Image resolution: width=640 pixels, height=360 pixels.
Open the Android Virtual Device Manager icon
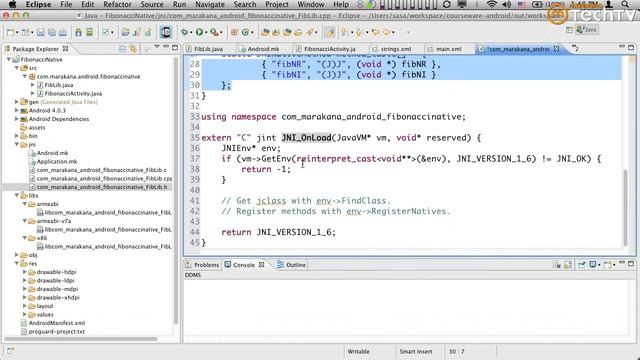point(89,32)
